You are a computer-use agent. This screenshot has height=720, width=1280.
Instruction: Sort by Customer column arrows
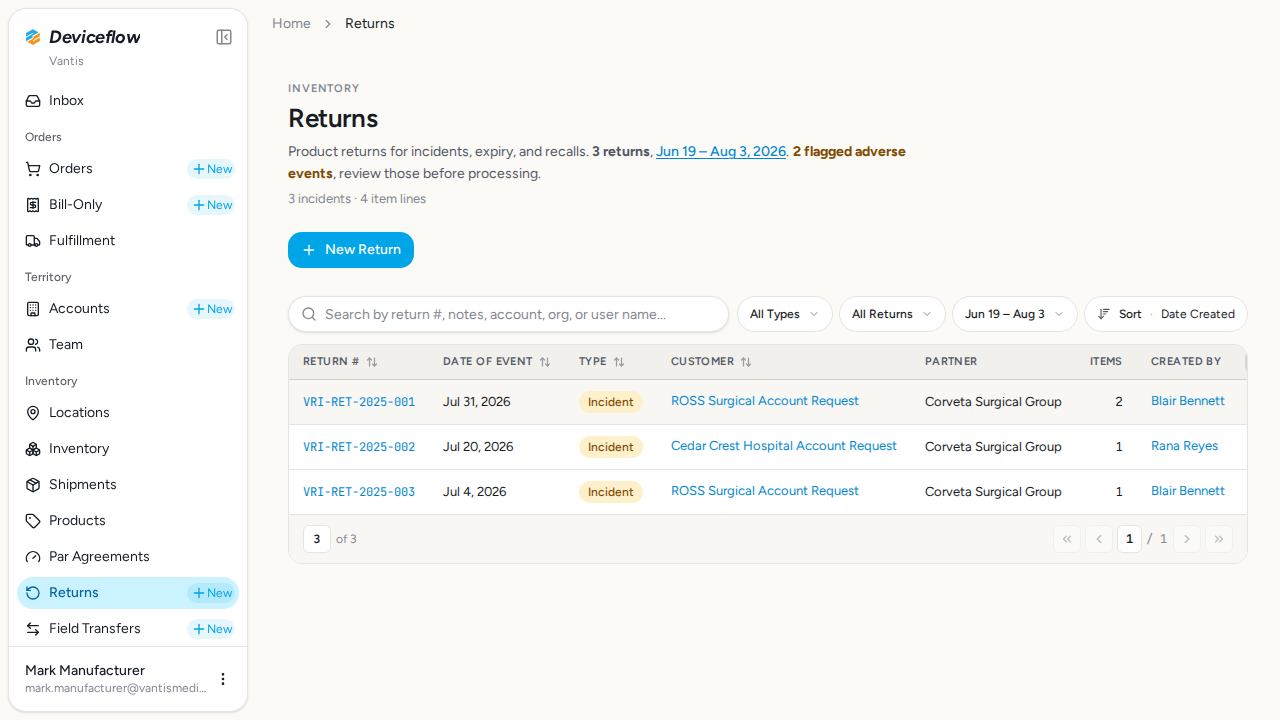(x=746, y=362)
